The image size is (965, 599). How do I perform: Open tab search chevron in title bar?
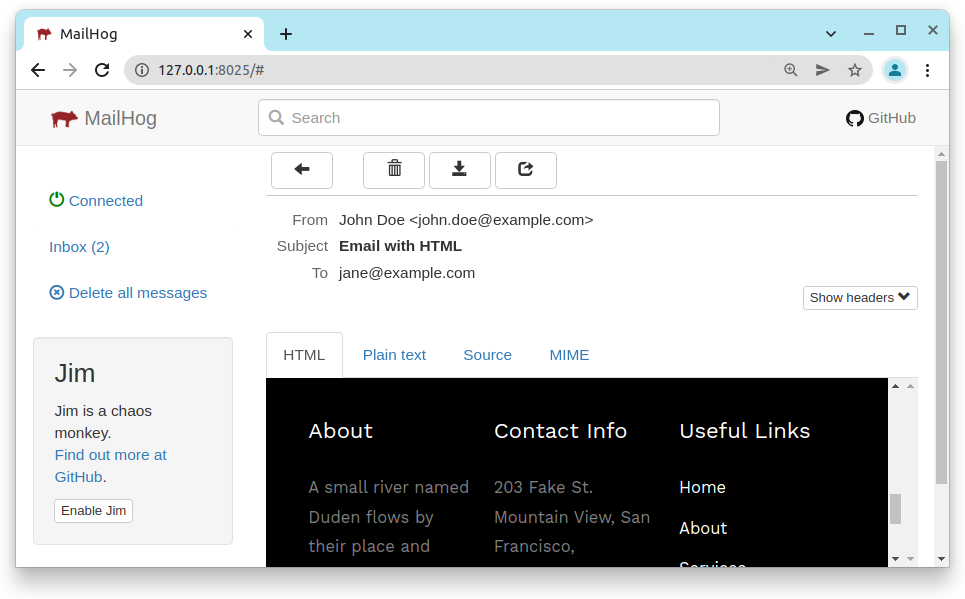coord(831,34)
